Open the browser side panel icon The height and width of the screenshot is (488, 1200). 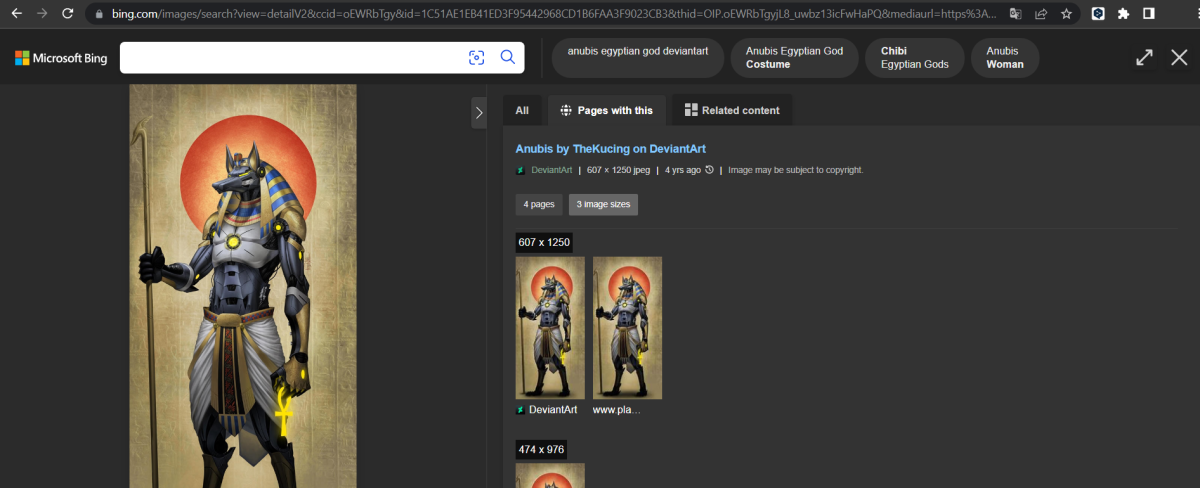click(1149, 14)
